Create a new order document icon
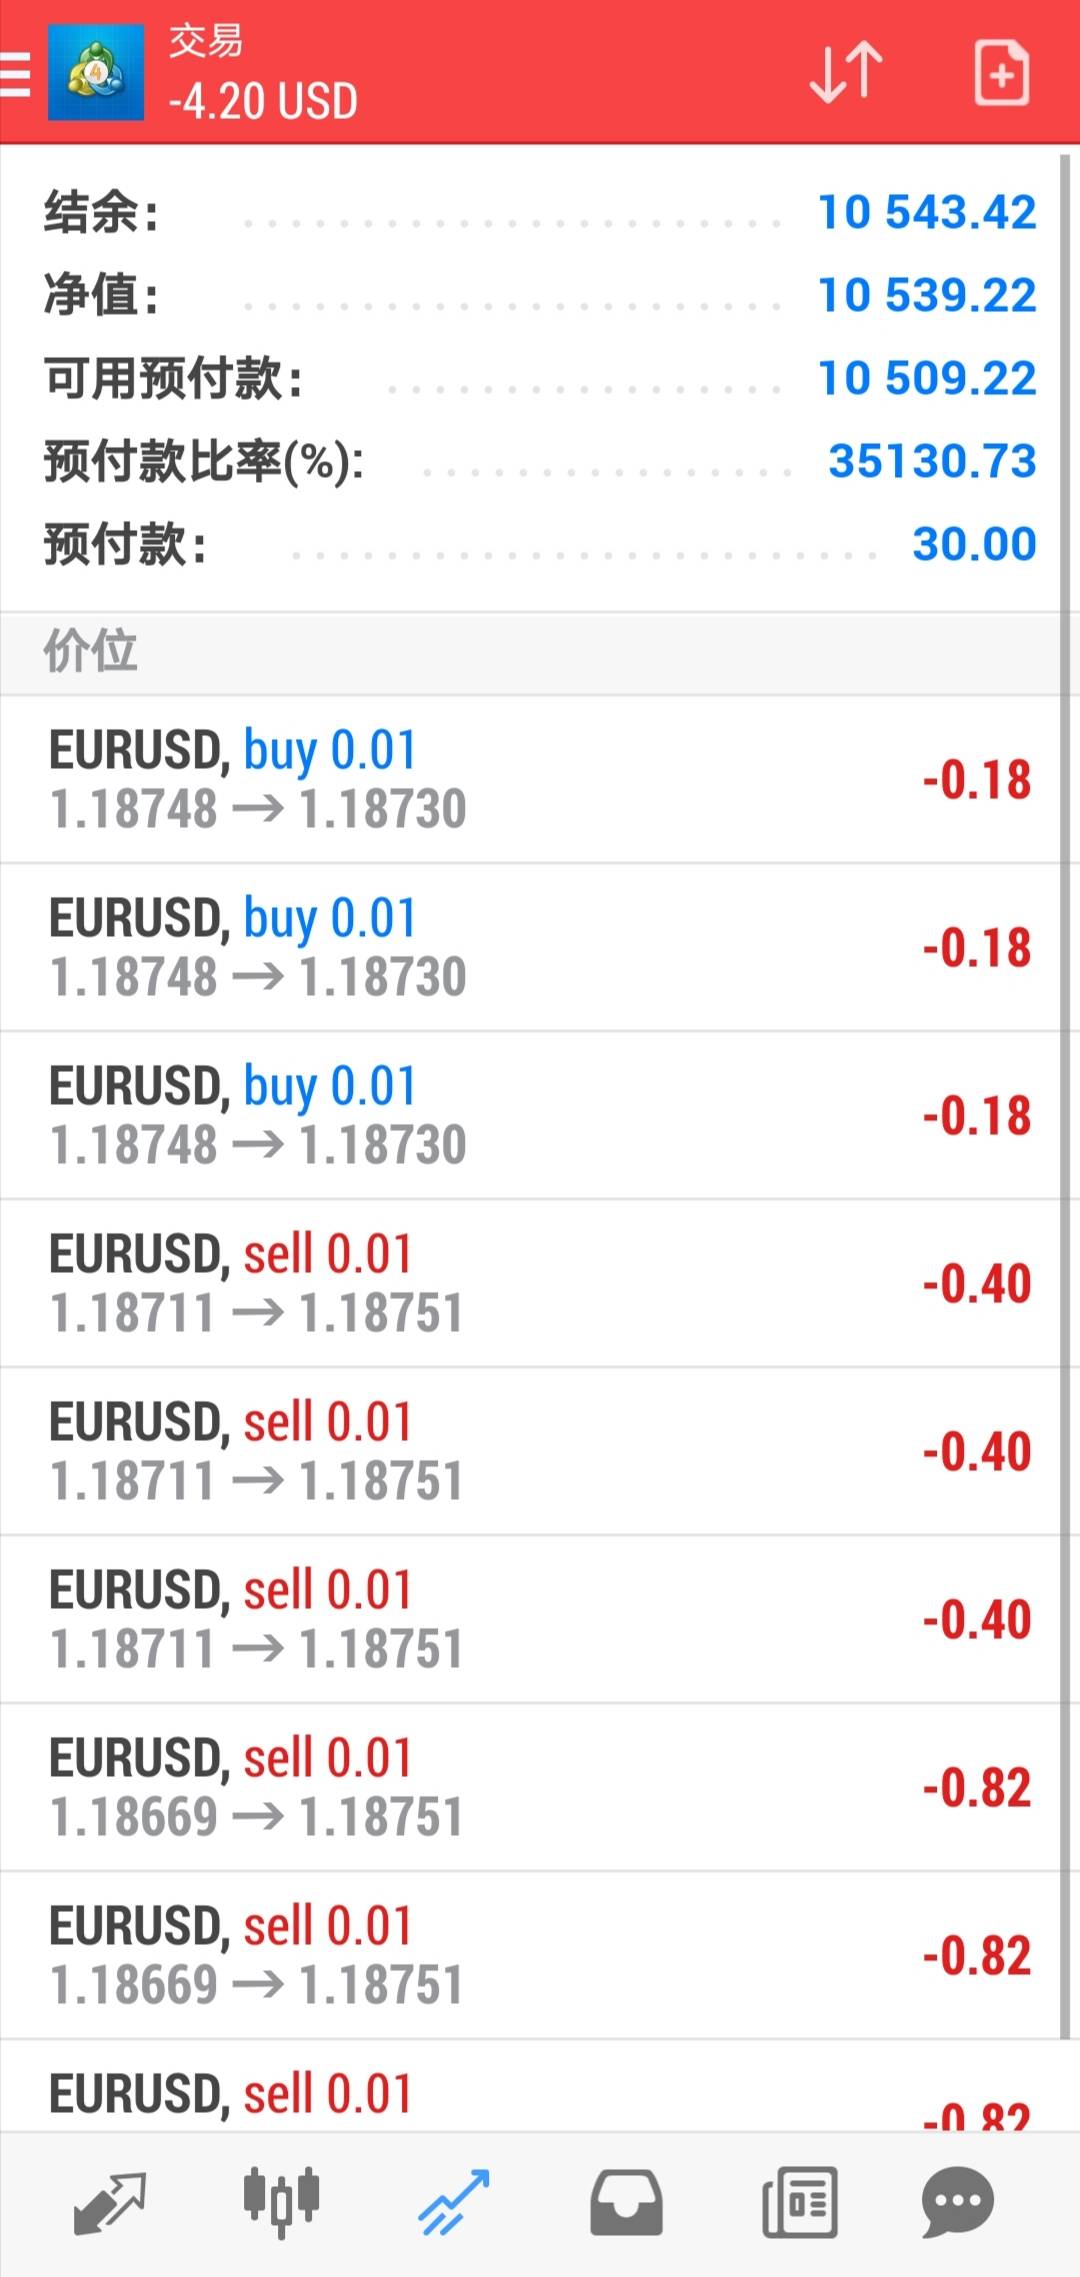Image resolution: width=1080 pixels, height=2277 pixels. (x=1001, y=73)
